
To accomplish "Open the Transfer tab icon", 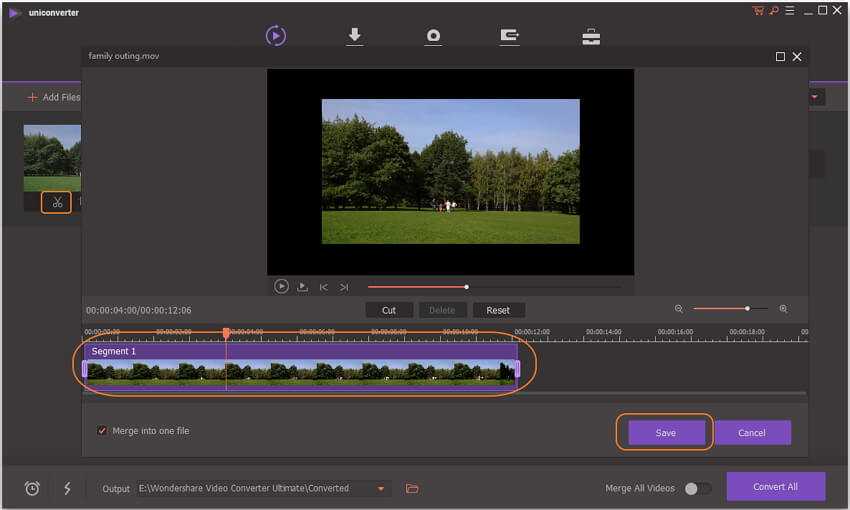I will click(x=510, y=36).
